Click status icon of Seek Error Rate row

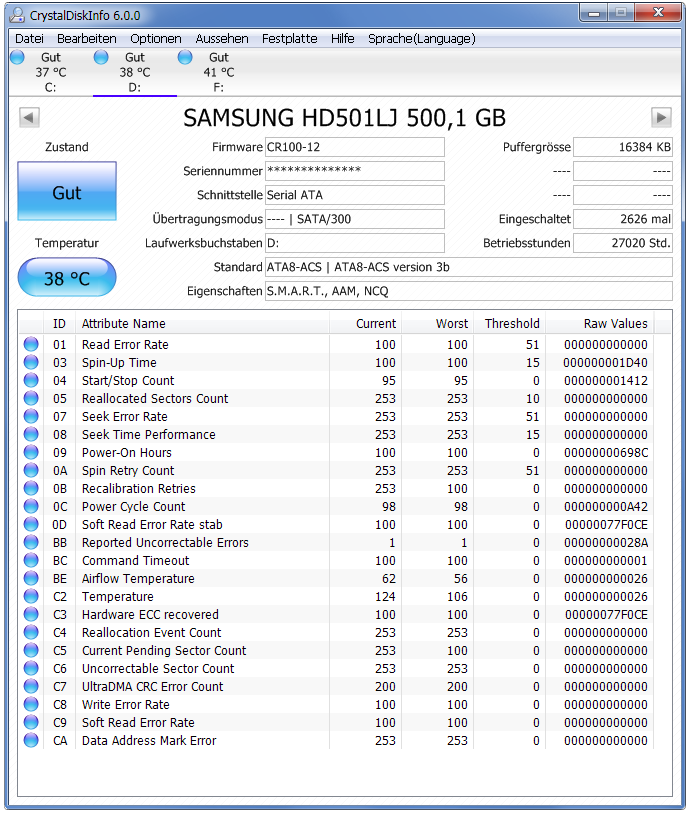(x=31, y=416)
